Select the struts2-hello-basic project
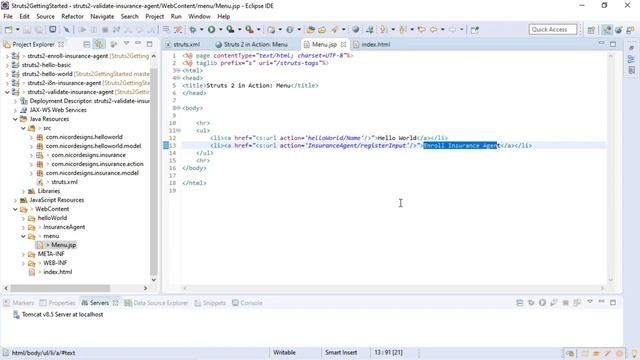The width and height of the screenshot is (640, 360). point(46,65)
